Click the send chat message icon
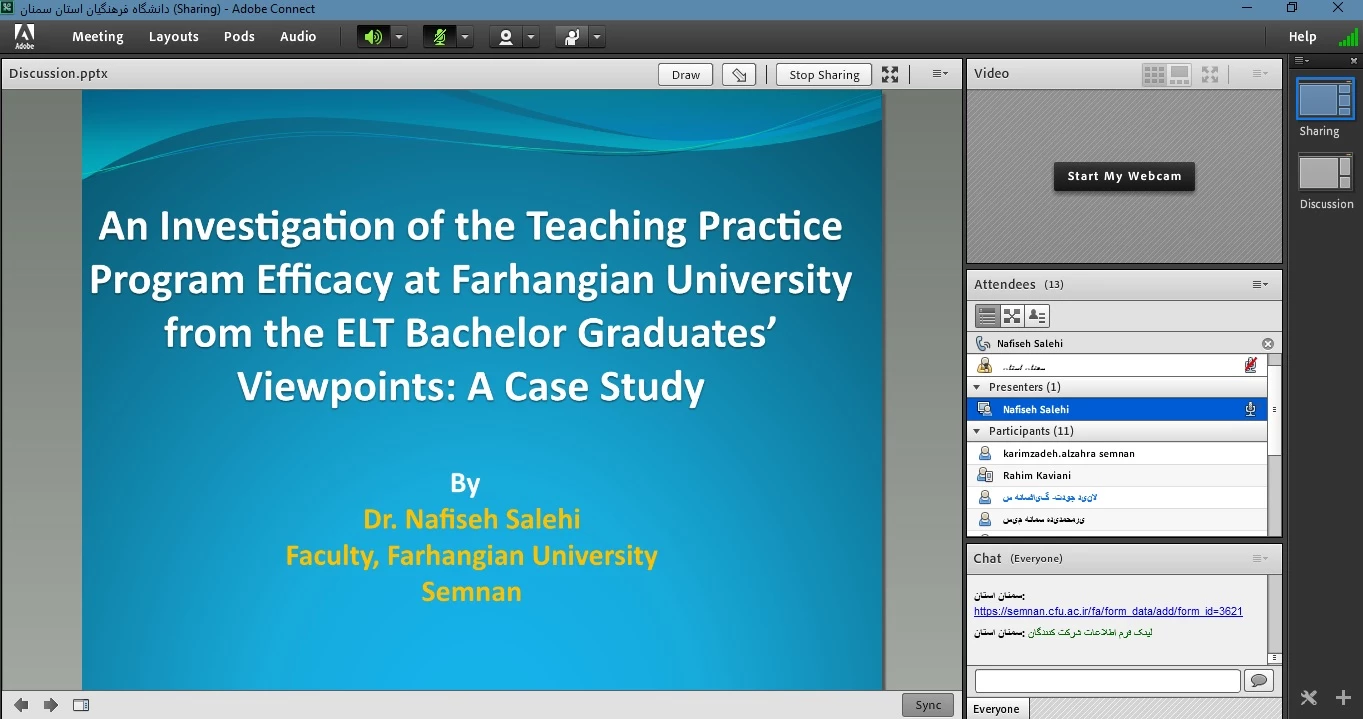Screen dimensions: 1363x719 1258,681
